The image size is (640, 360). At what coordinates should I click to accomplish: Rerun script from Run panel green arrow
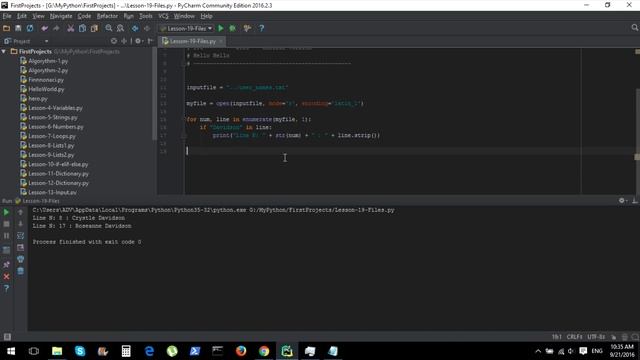tap(7, 212)
